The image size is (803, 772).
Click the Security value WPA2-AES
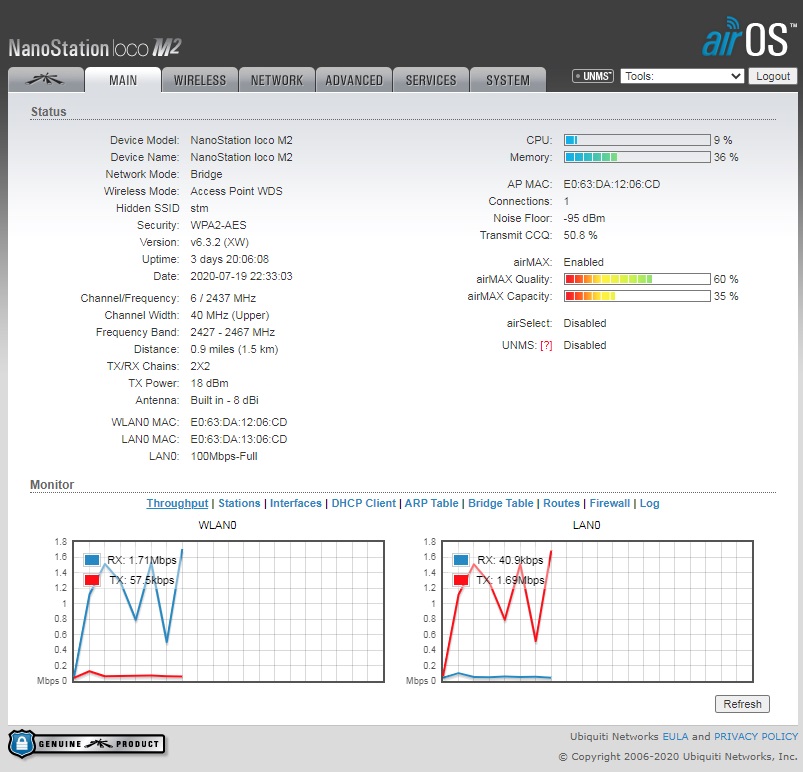(218, 225)
